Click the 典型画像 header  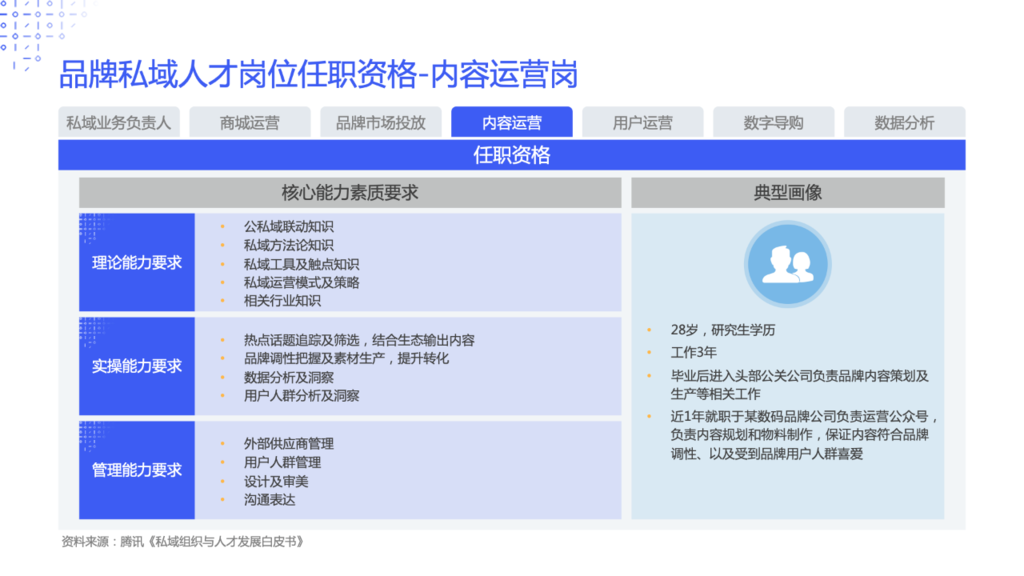click(788, 193)
